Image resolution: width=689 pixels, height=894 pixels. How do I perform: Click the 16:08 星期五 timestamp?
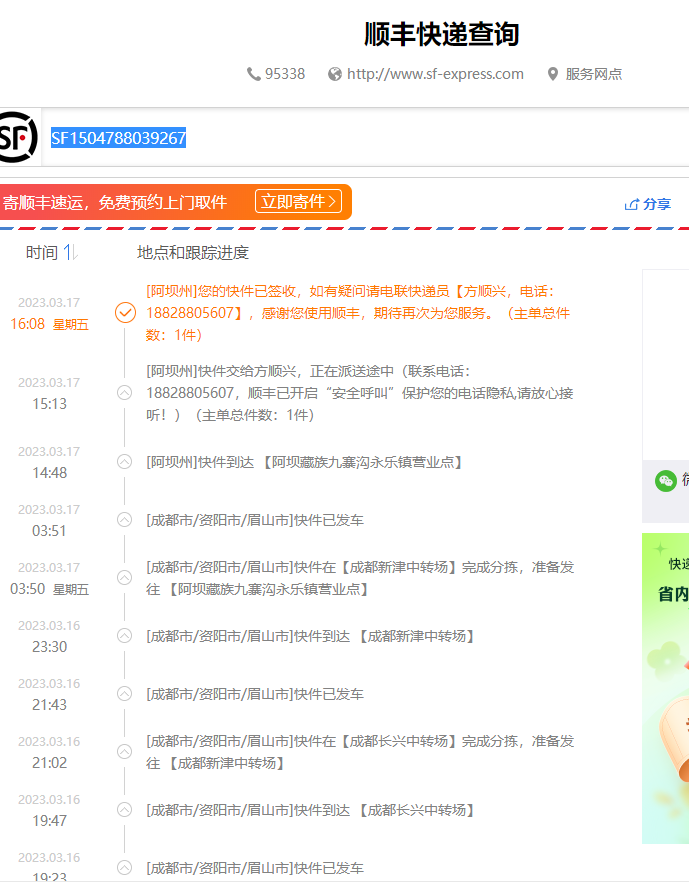tap(50, 324)
